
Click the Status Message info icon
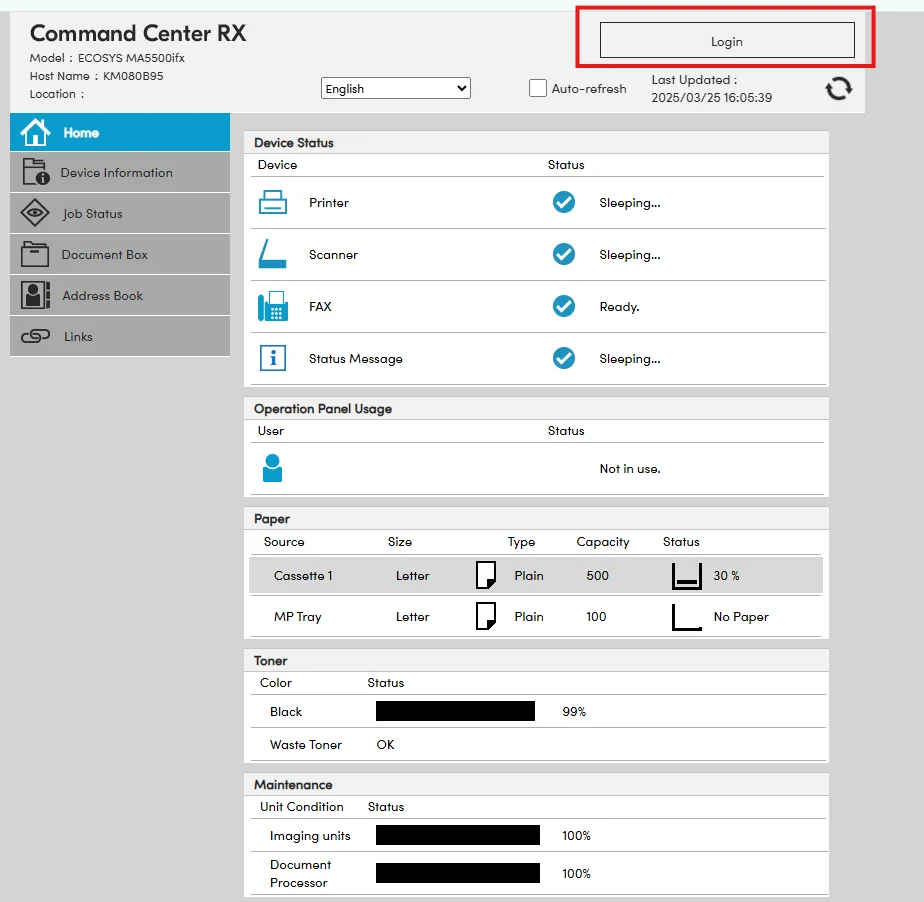pos(273,358)
